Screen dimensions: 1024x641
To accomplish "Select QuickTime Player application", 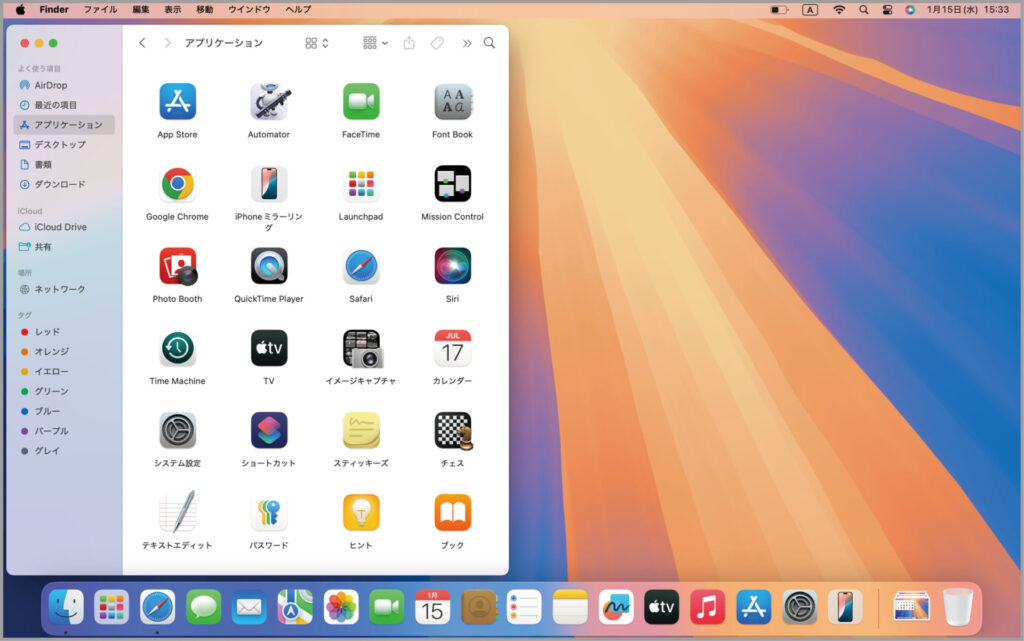I will pos(268,266).
